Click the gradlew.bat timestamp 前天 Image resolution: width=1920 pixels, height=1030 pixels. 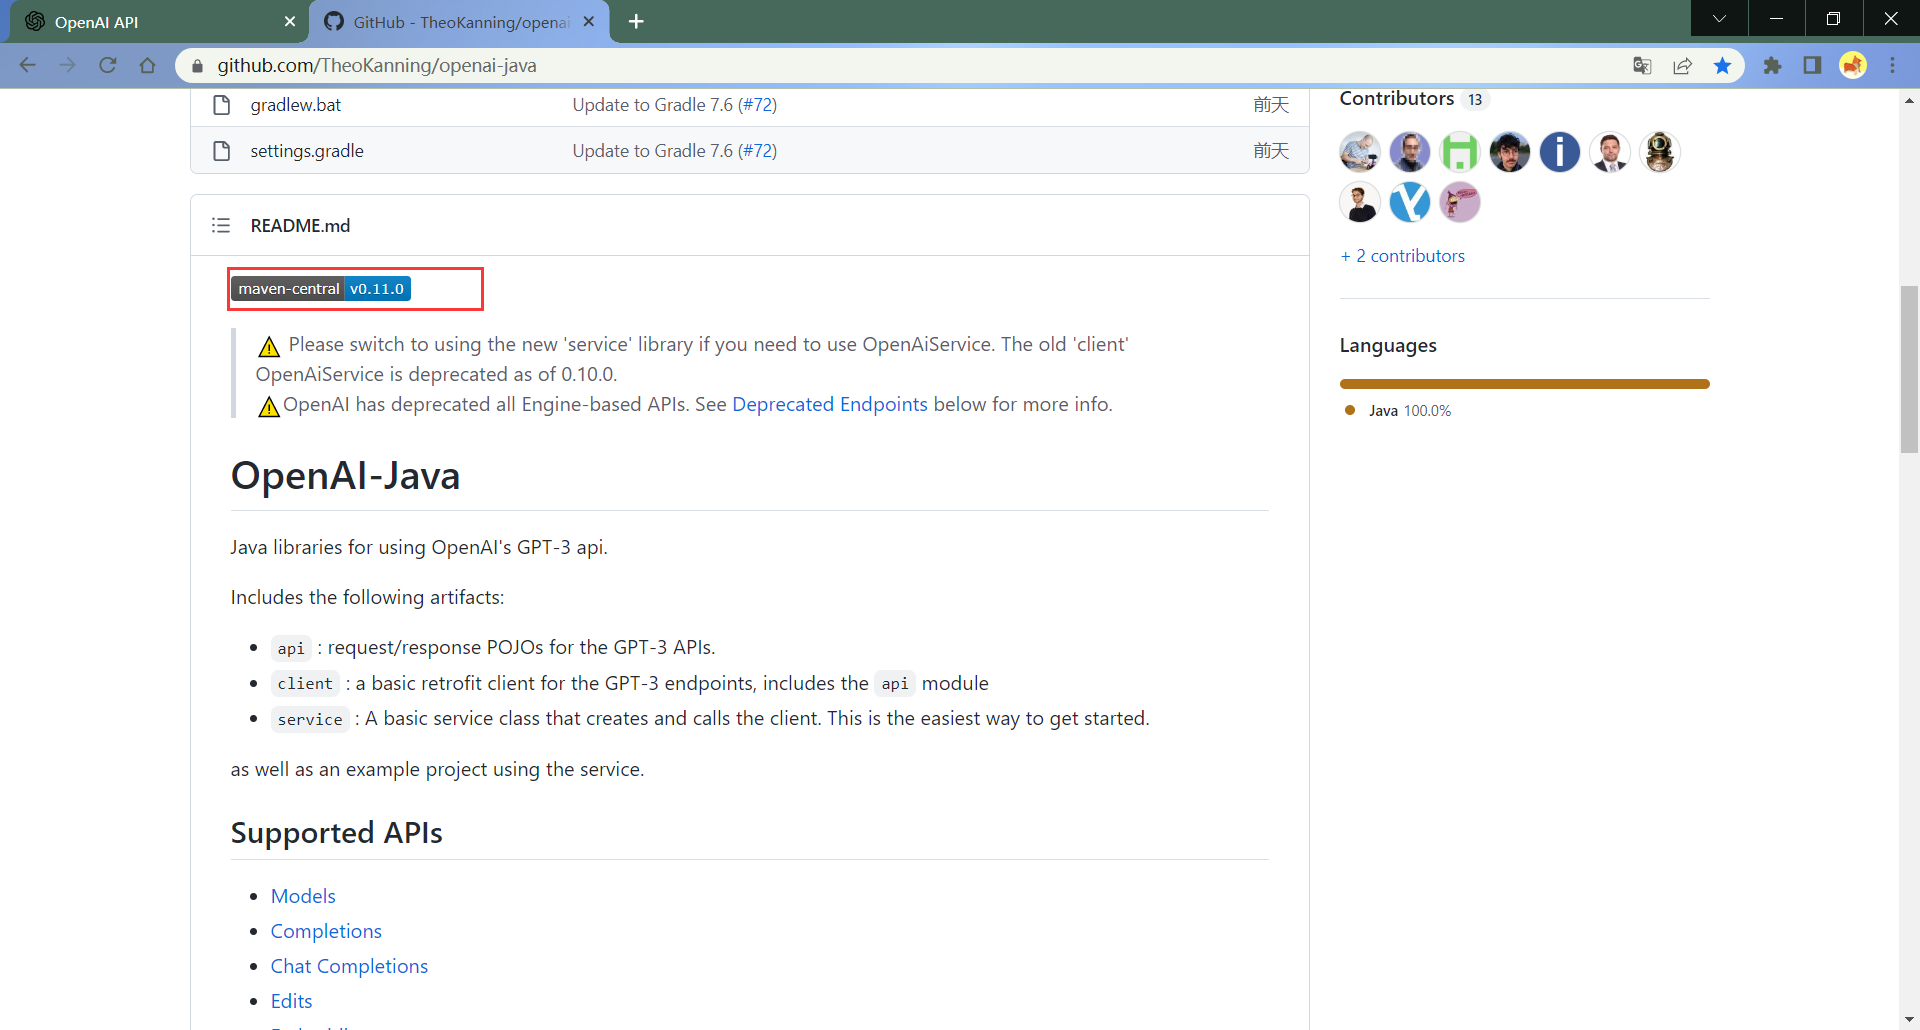pos(1271,104)
